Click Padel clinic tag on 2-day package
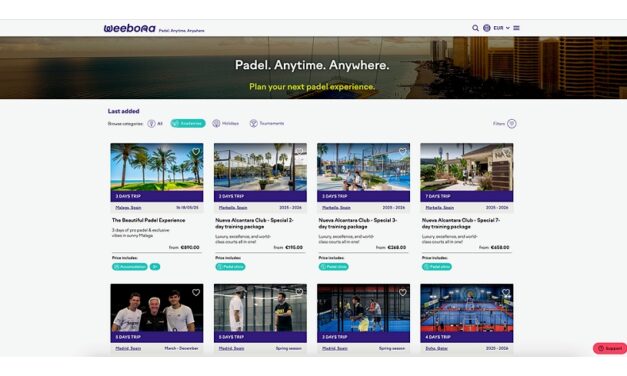Viewport: 627px width, 376px height. (230, 267)
